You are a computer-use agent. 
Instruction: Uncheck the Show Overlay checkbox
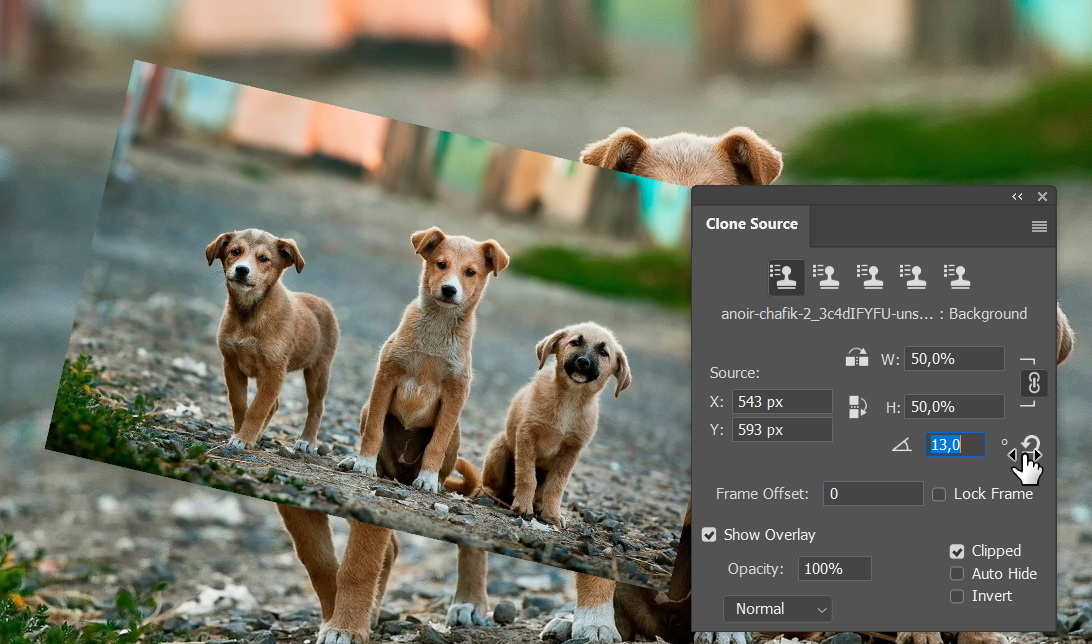tap(709, 535)
